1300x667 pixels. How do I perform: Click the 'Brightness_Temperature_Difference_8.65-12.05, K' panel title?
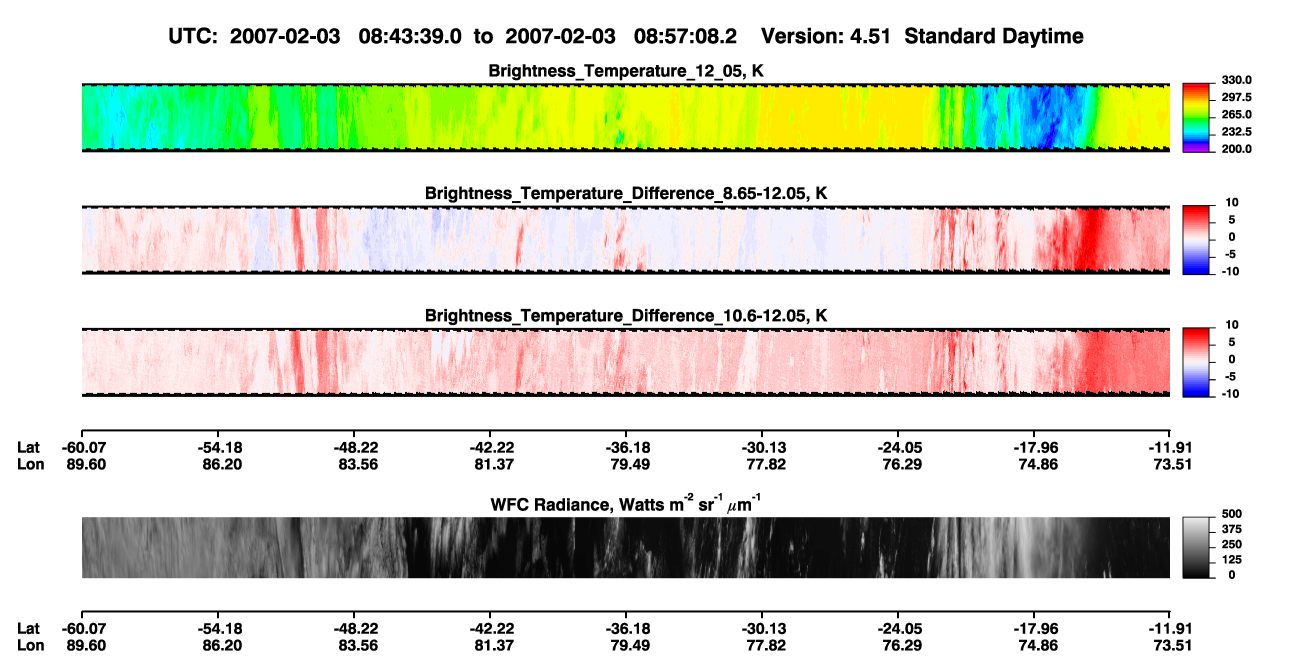point(626,192)
